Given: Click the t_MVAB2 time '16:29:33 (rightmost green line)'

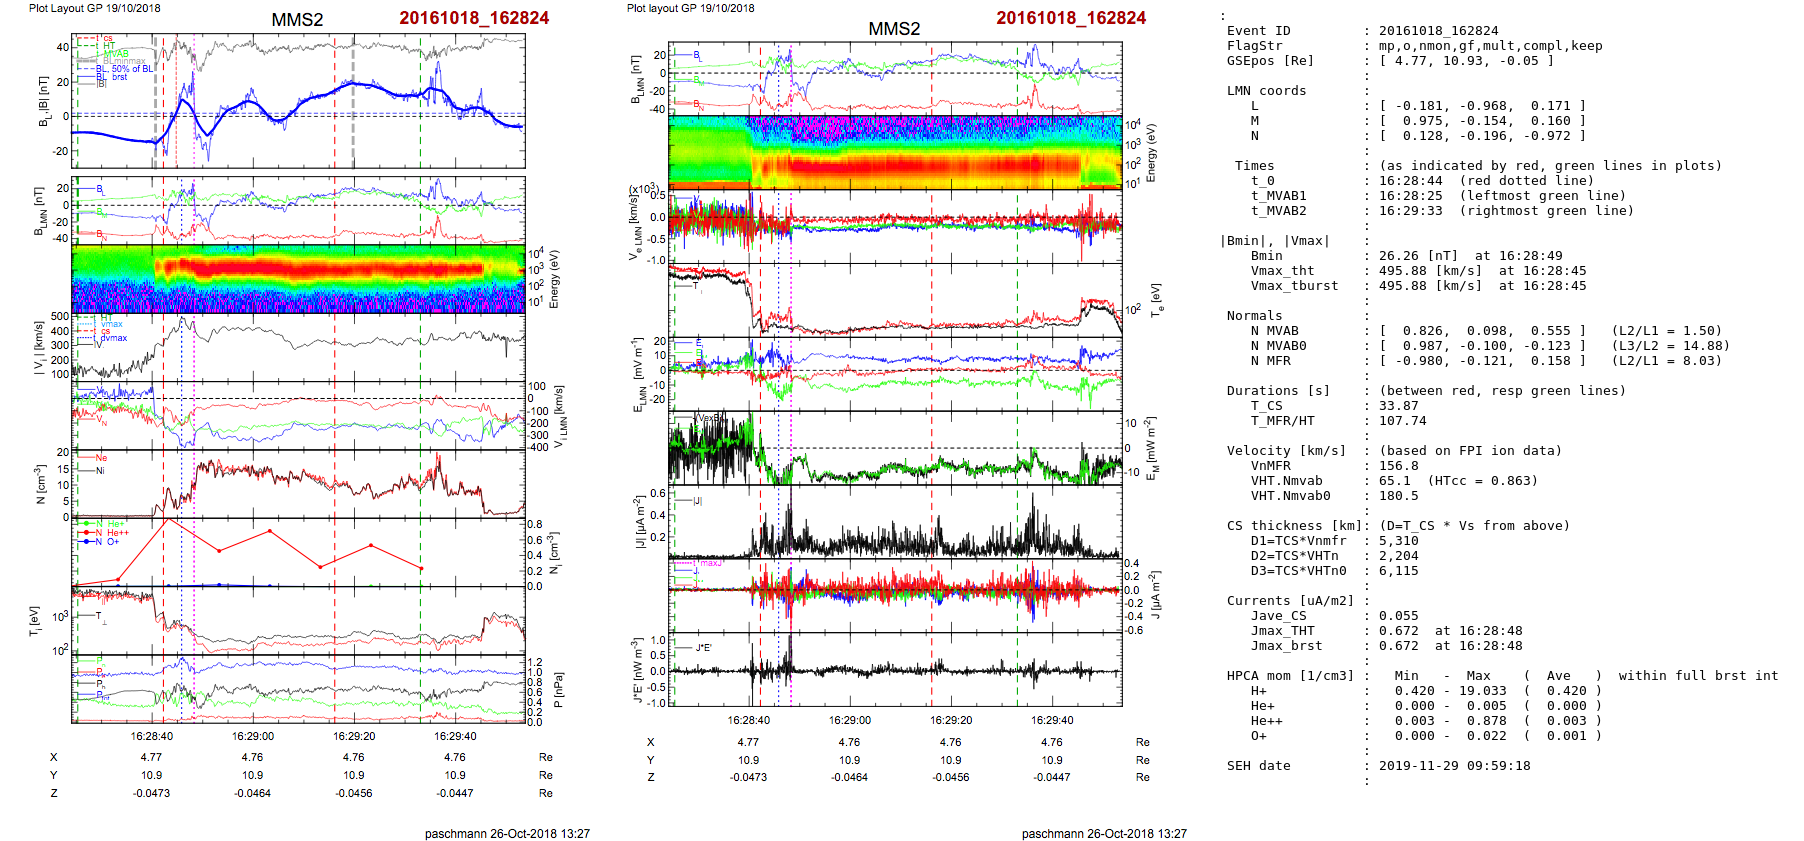Looking at the screenshot, I should [1506, 211].
